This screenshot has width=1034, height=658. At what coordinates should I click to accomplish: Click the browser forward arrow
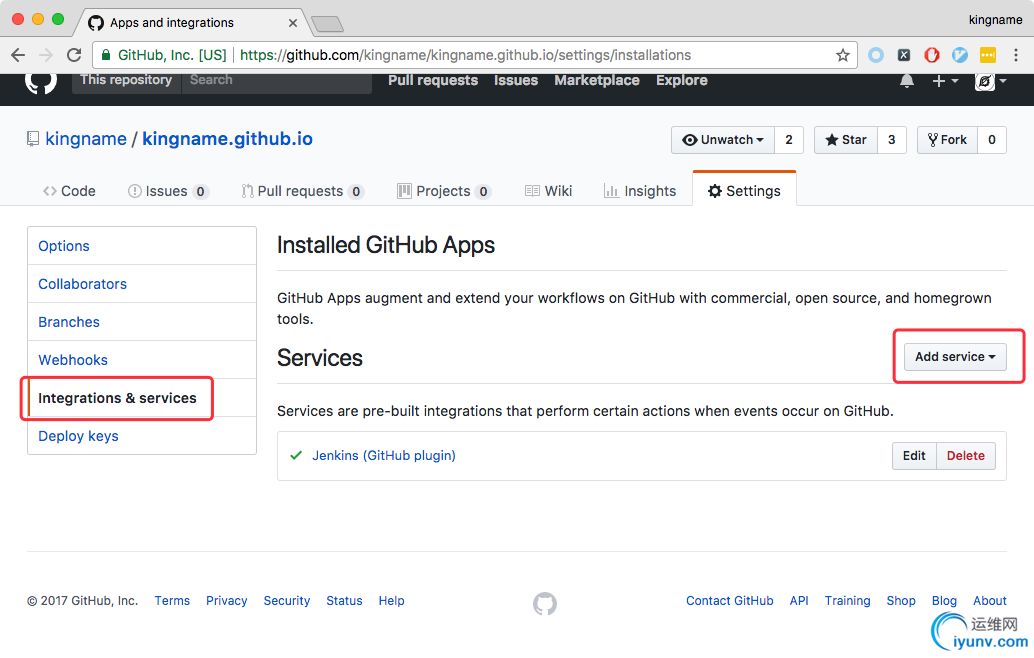click(46, 55)
